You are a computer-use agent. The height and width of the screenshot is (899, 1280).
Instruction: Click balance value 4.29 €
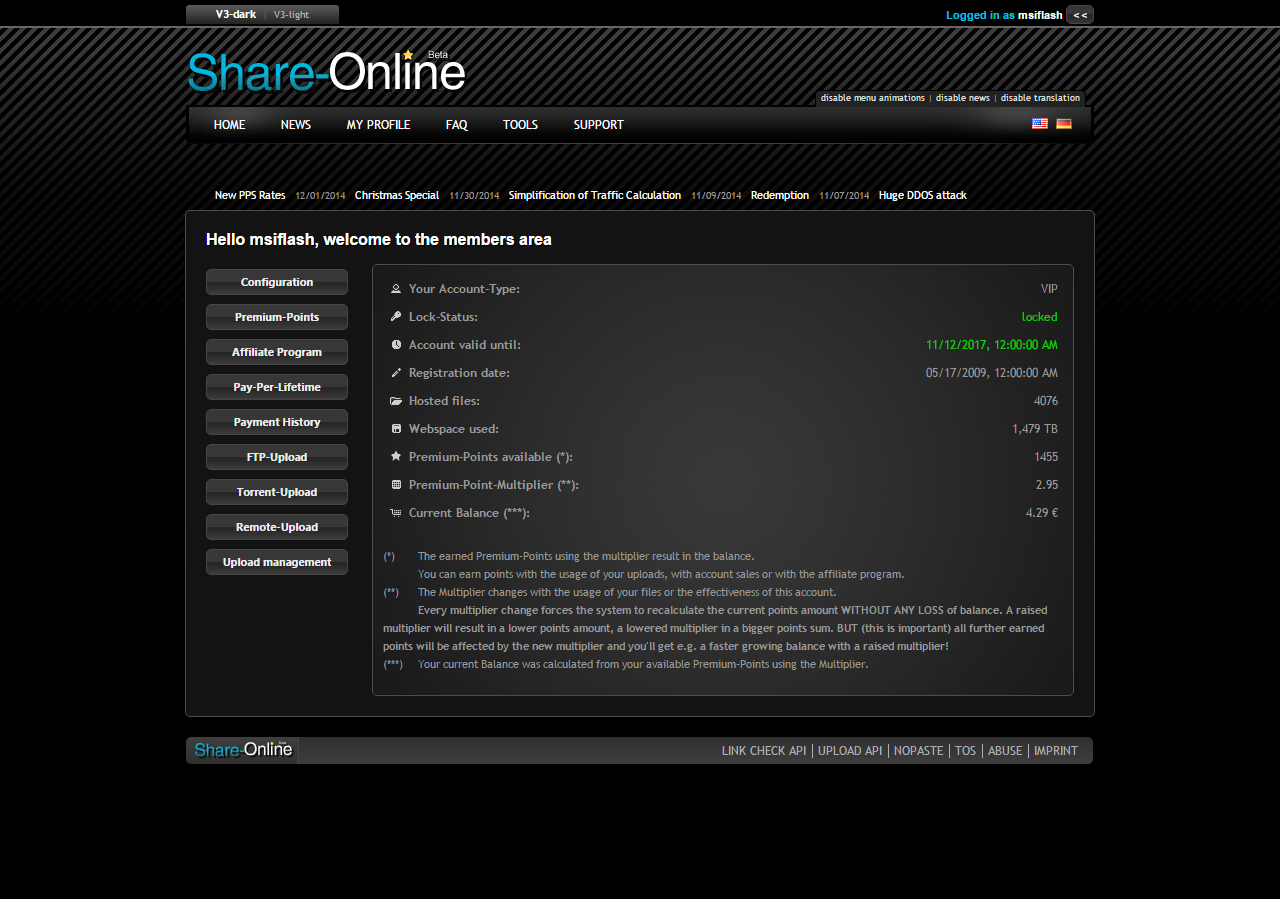1042,513
